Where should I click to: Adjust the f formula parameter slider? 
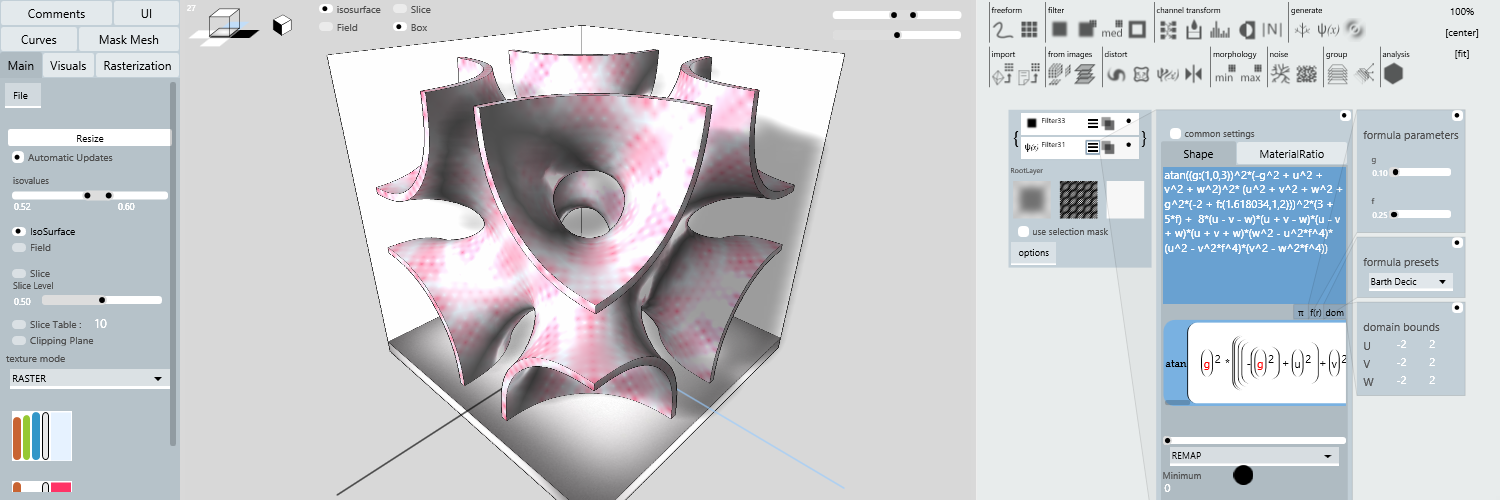1420,214
